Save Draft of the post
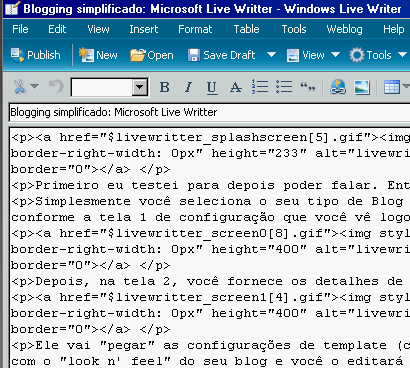 [221, 55]
